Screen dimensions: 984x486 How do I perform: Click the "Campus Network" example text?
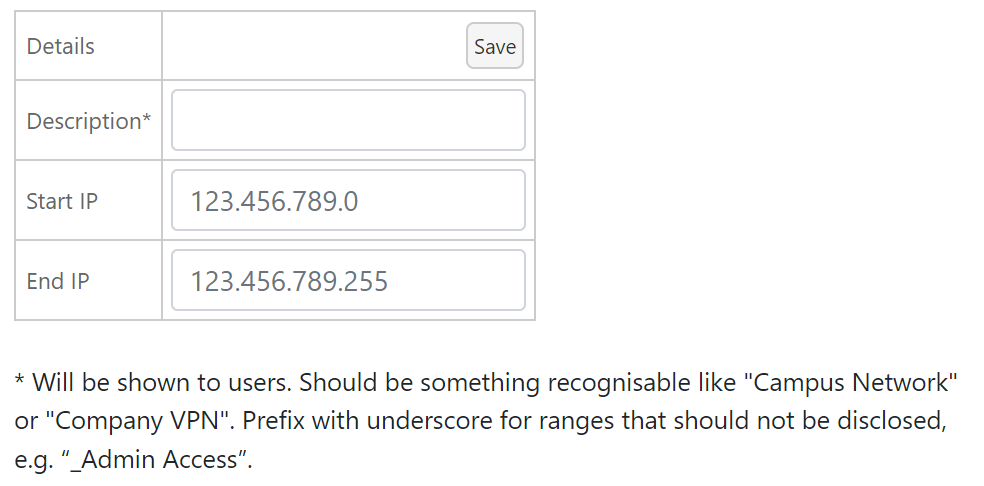[x=853, y=382]
